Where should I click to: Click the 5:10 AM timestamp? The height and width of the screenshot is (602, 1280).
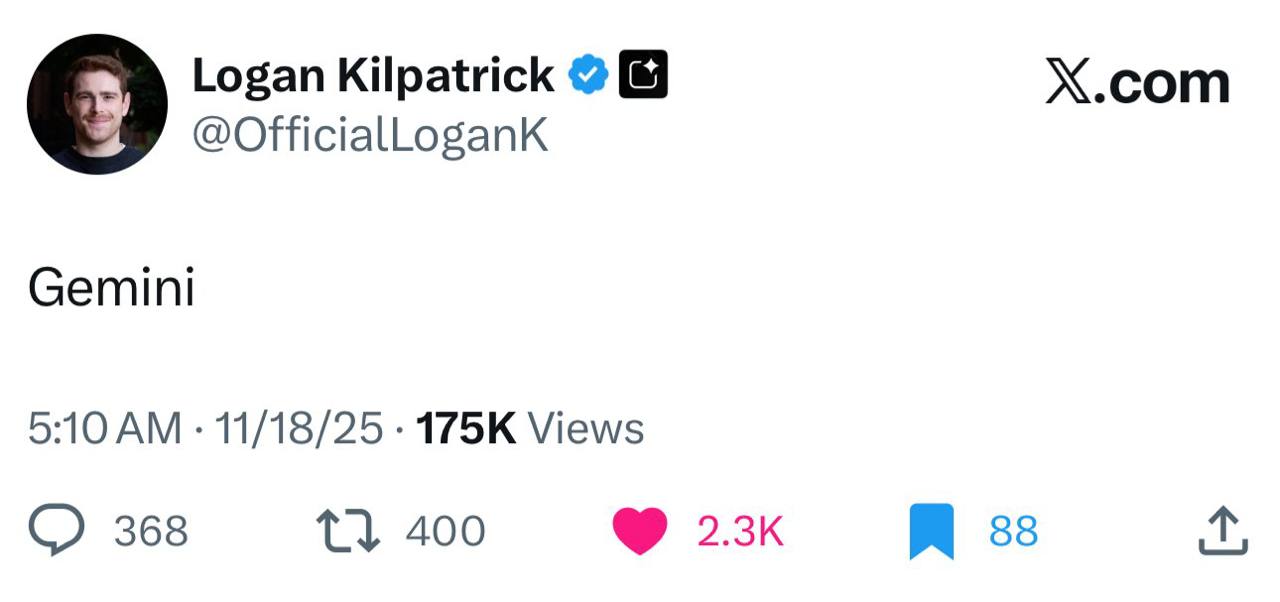click(105, 429)
